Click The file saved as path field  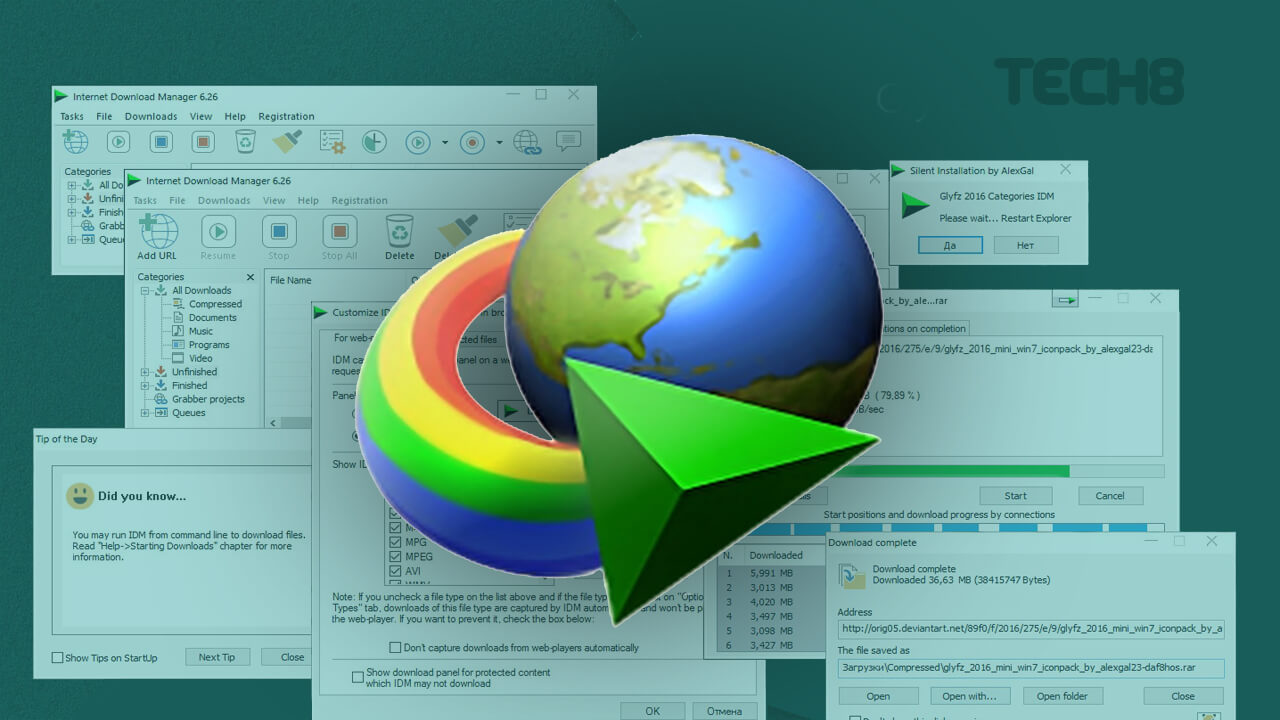[x=1031, y=667]
